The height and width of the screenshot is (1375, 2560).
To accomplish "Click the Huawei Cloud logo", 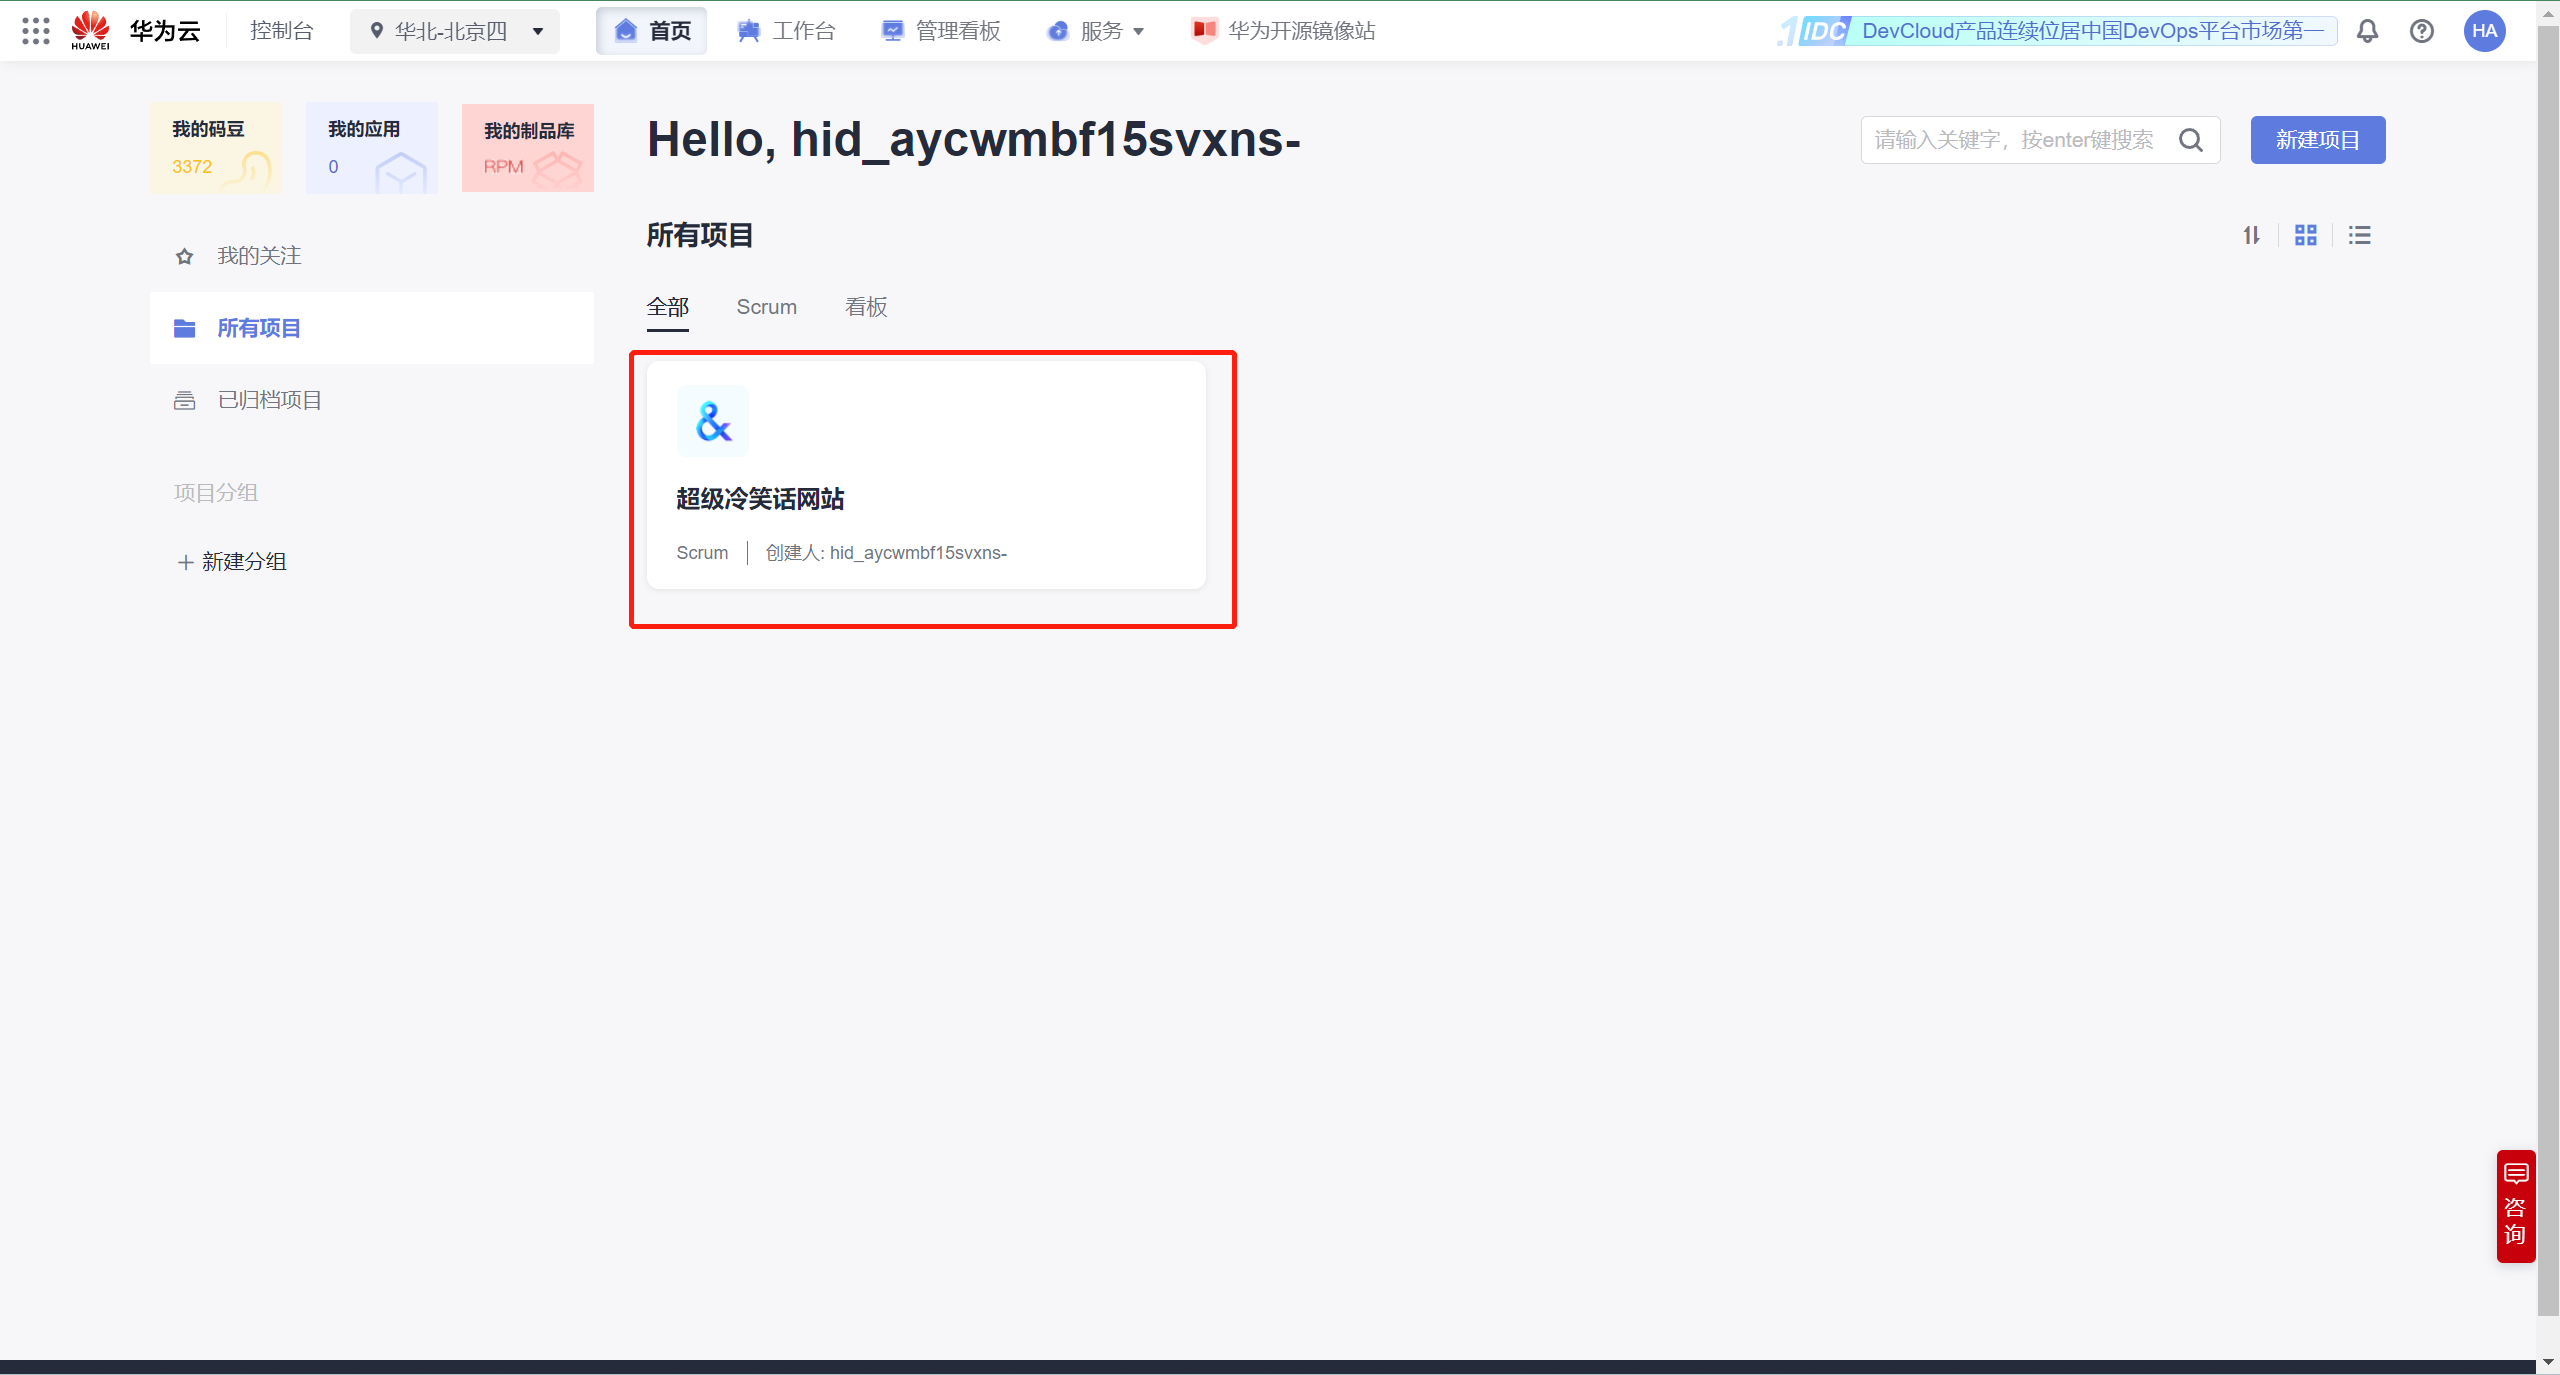I will click(x=135, y=31).
